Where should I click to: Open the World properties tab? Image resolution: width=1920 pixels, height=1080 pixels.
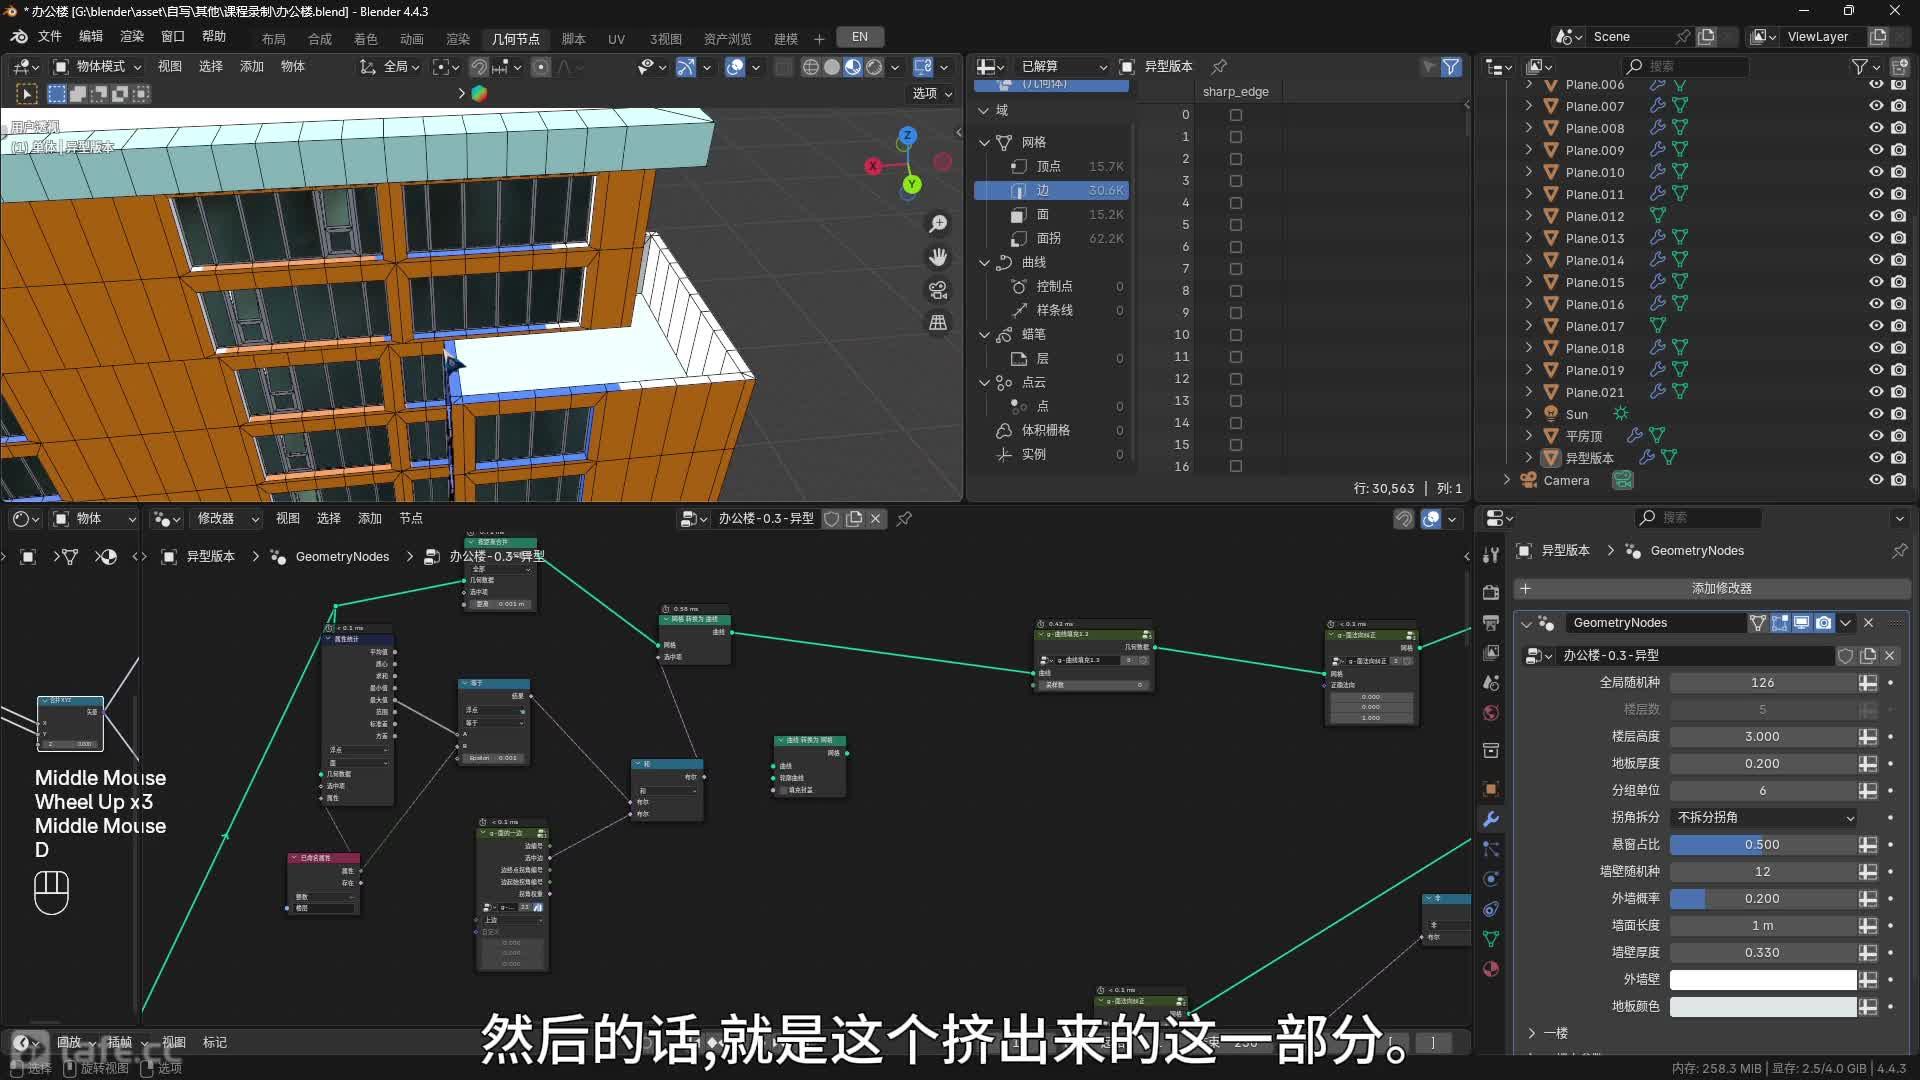coord(1491,713)
